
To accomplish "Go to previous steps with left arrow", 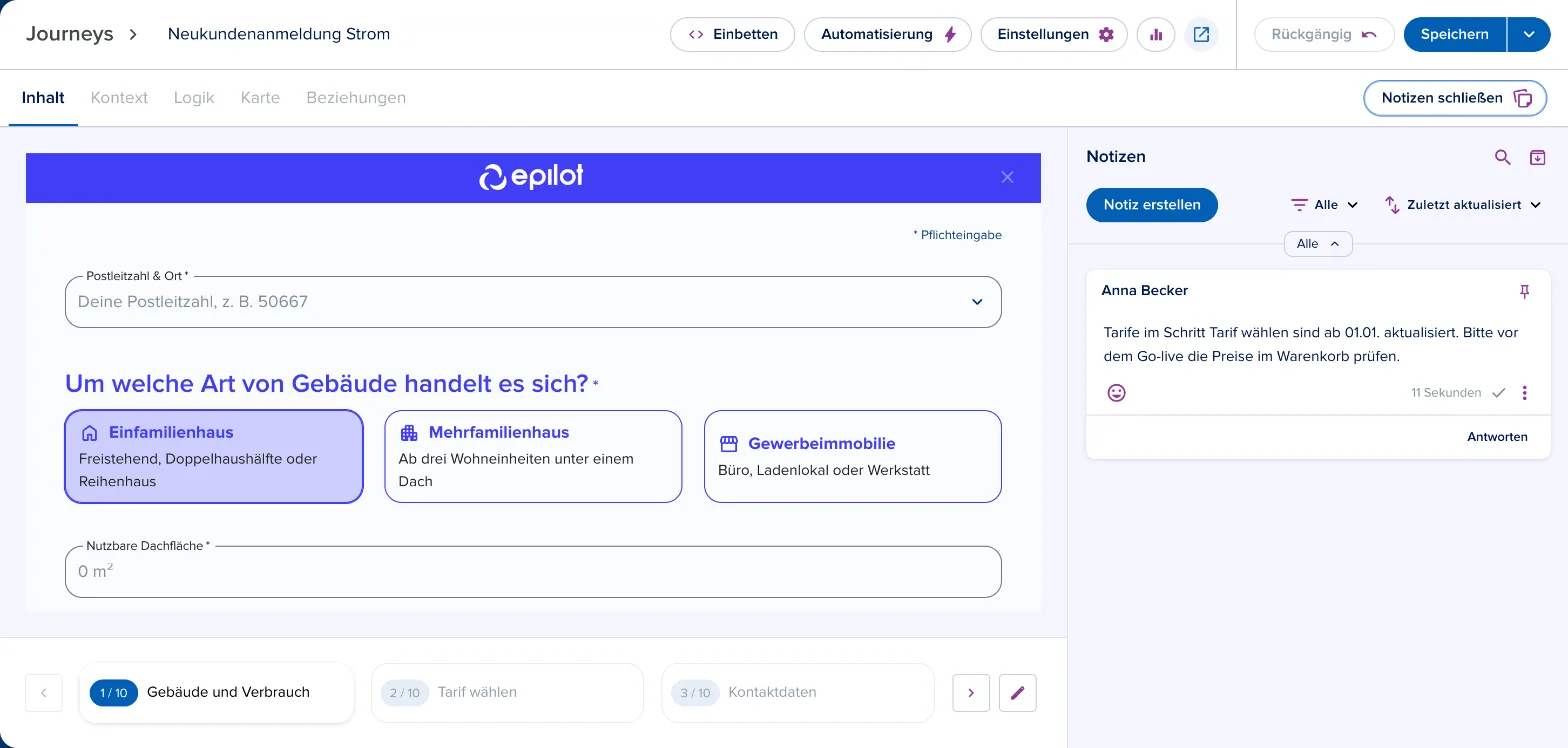I will coord(44,693).
